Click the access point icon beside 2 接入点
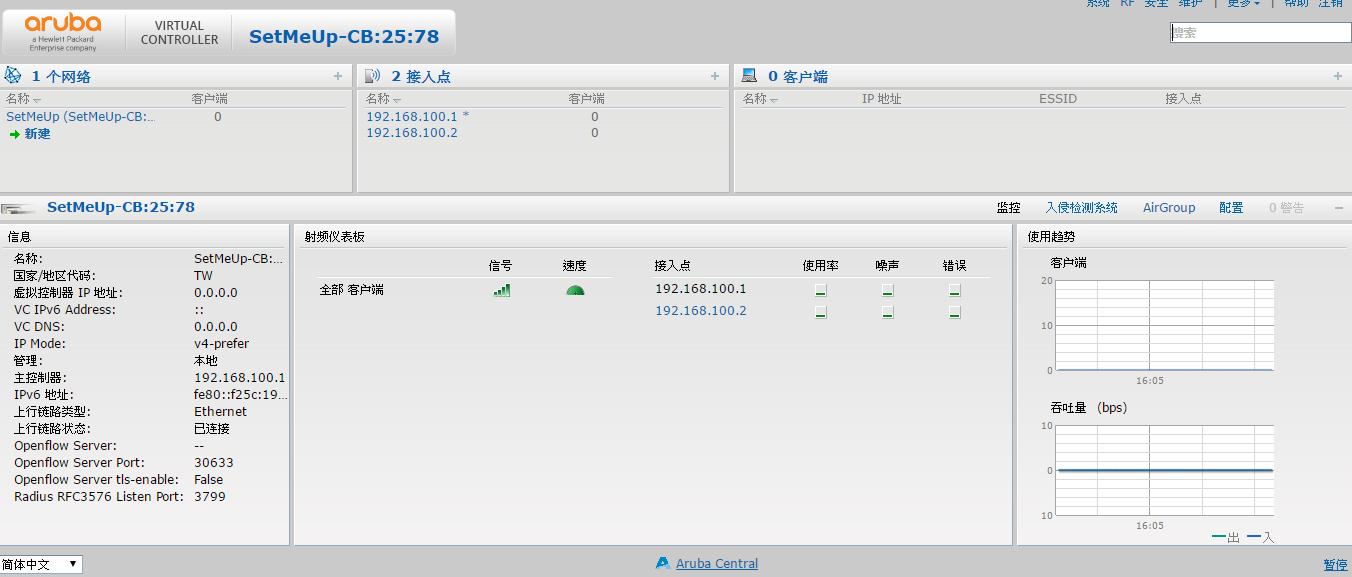Viewport: 1352px width, 577px height. click(373, 75)
